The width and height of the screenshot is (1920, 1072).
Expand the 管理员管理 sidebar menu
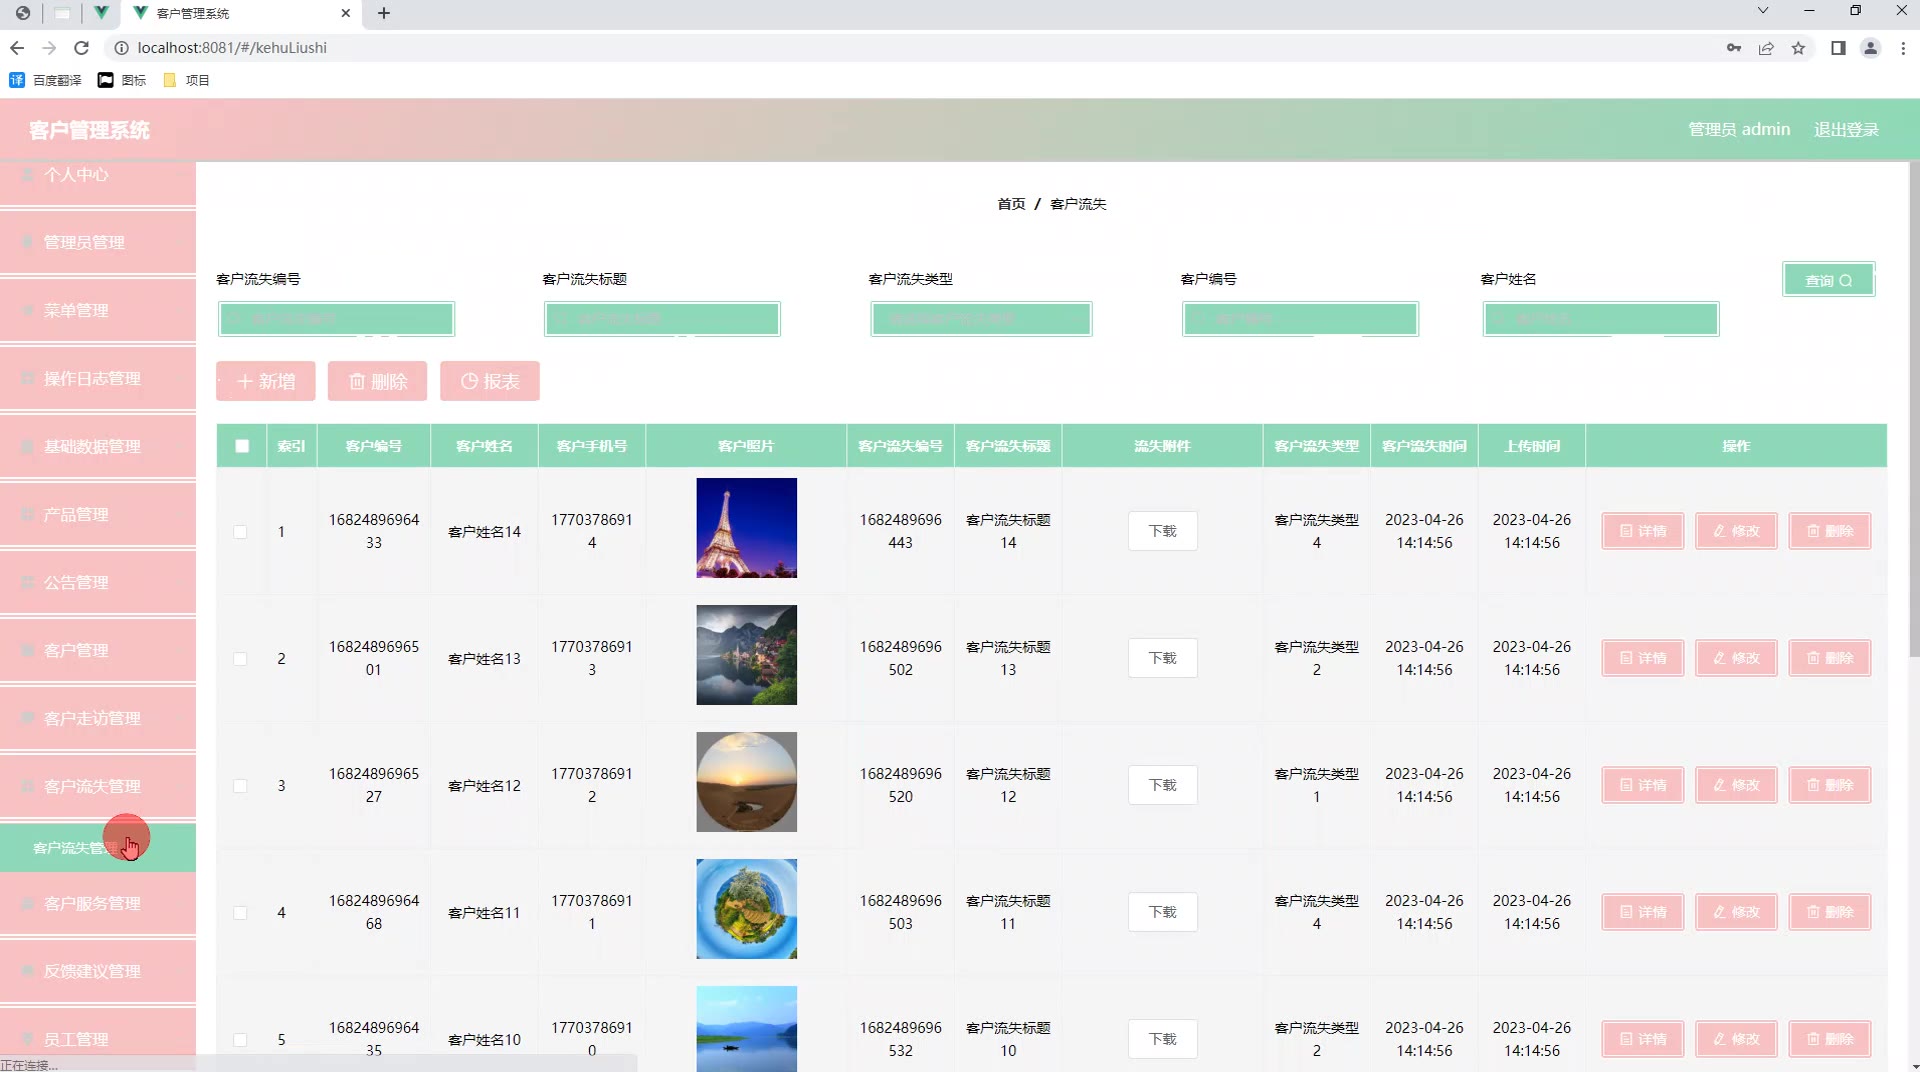[x=98, y=242]
